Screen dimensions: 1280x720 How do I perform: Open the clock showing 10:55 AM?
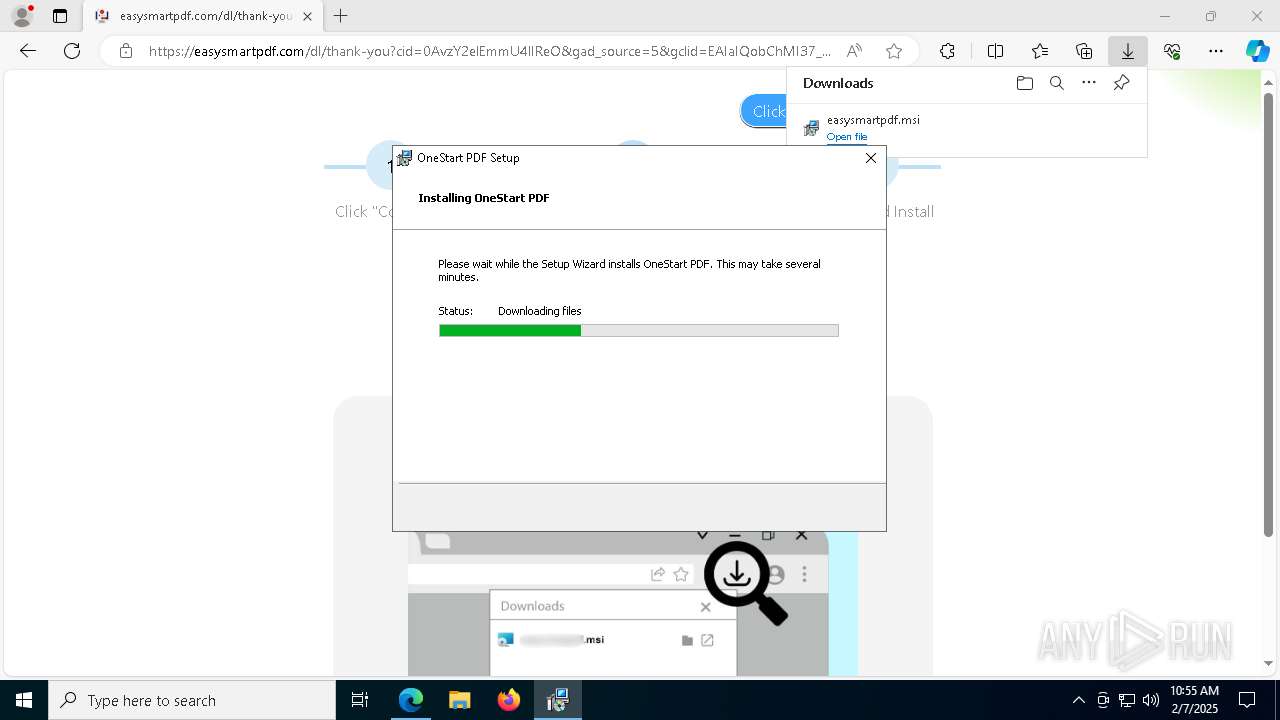[x=1194, y=700]
